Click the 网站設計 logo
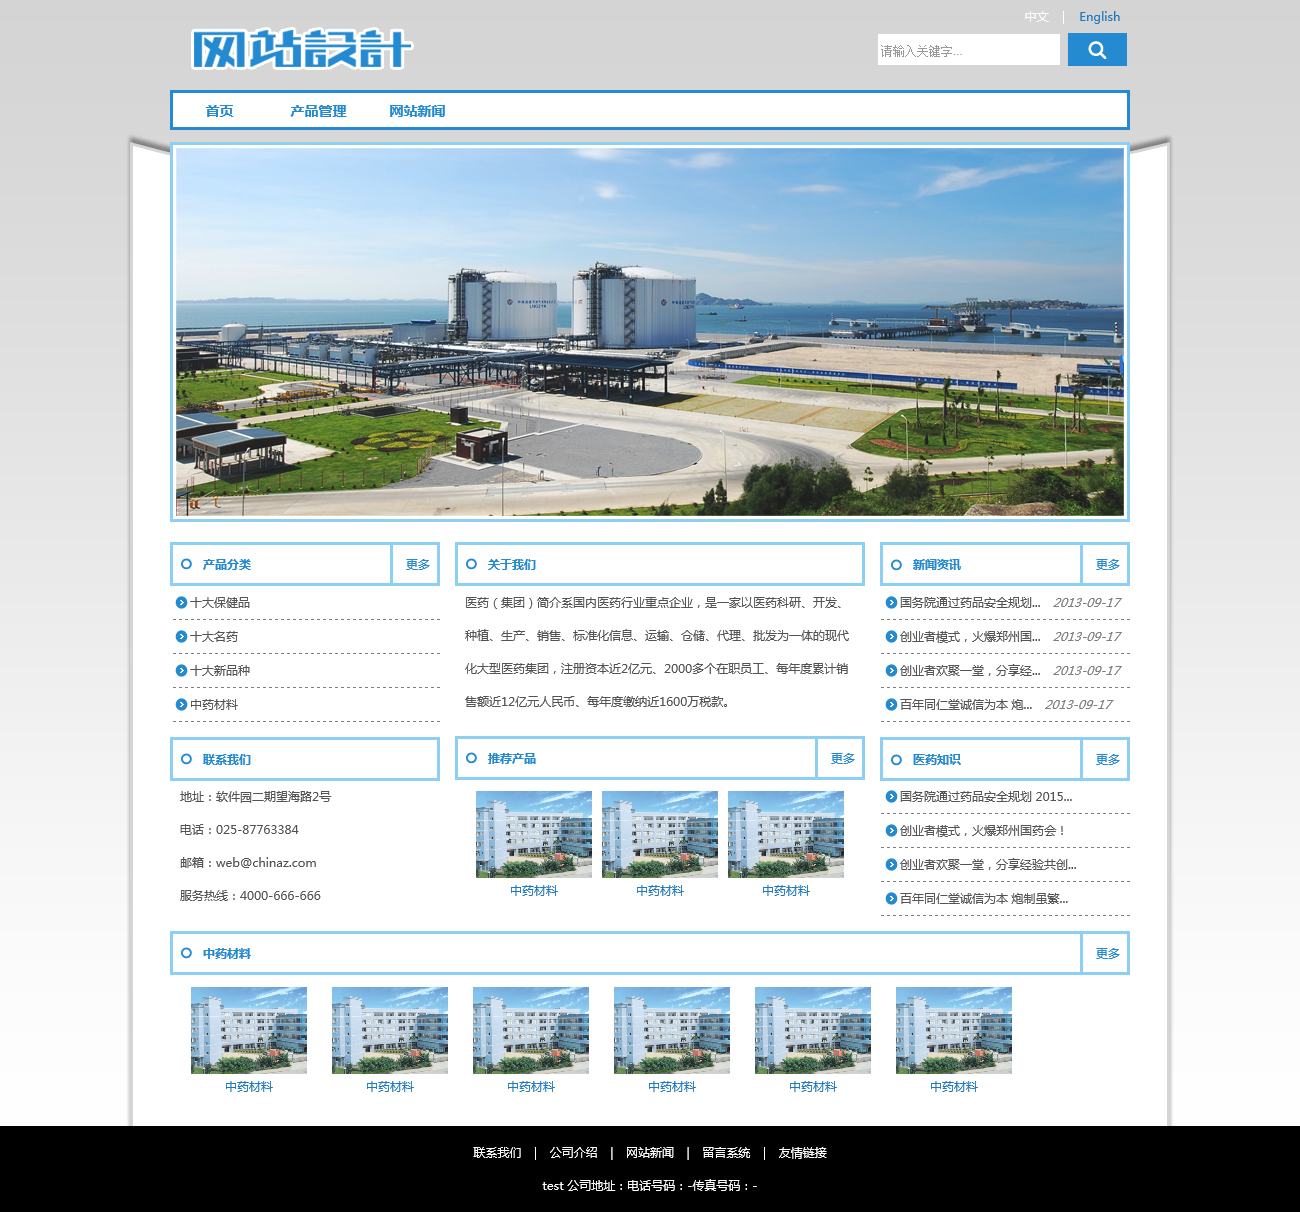The height and width of the screenshot is (1212, 1300). [x=301, y=49]
